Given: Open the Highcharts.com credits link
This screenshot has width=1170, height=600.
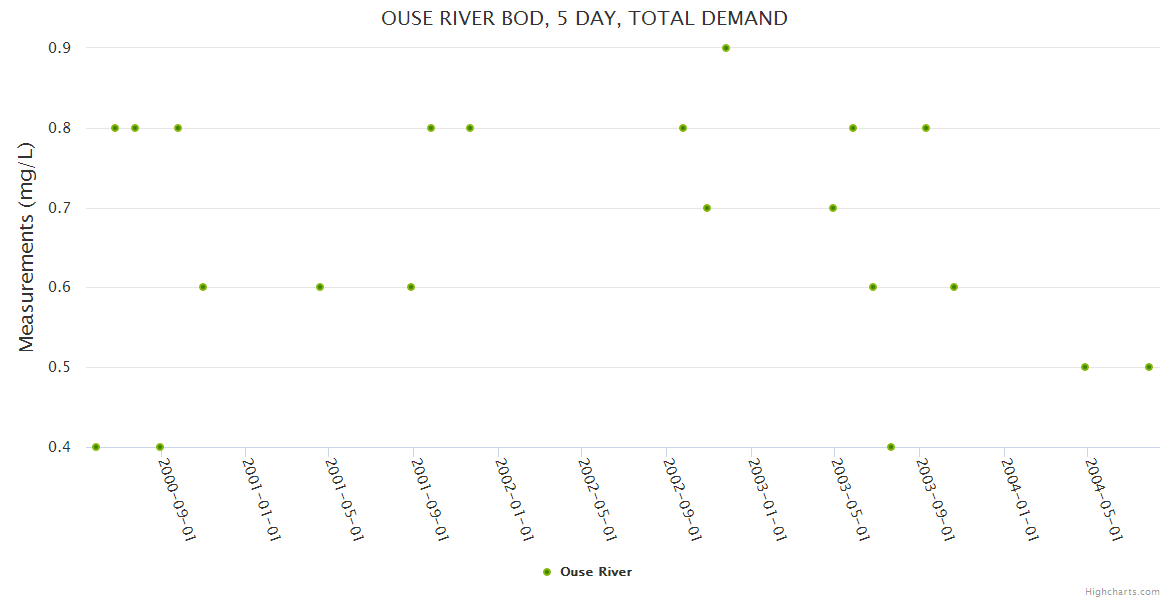Looking at the screenshot, I should [x=1122, y=591].
